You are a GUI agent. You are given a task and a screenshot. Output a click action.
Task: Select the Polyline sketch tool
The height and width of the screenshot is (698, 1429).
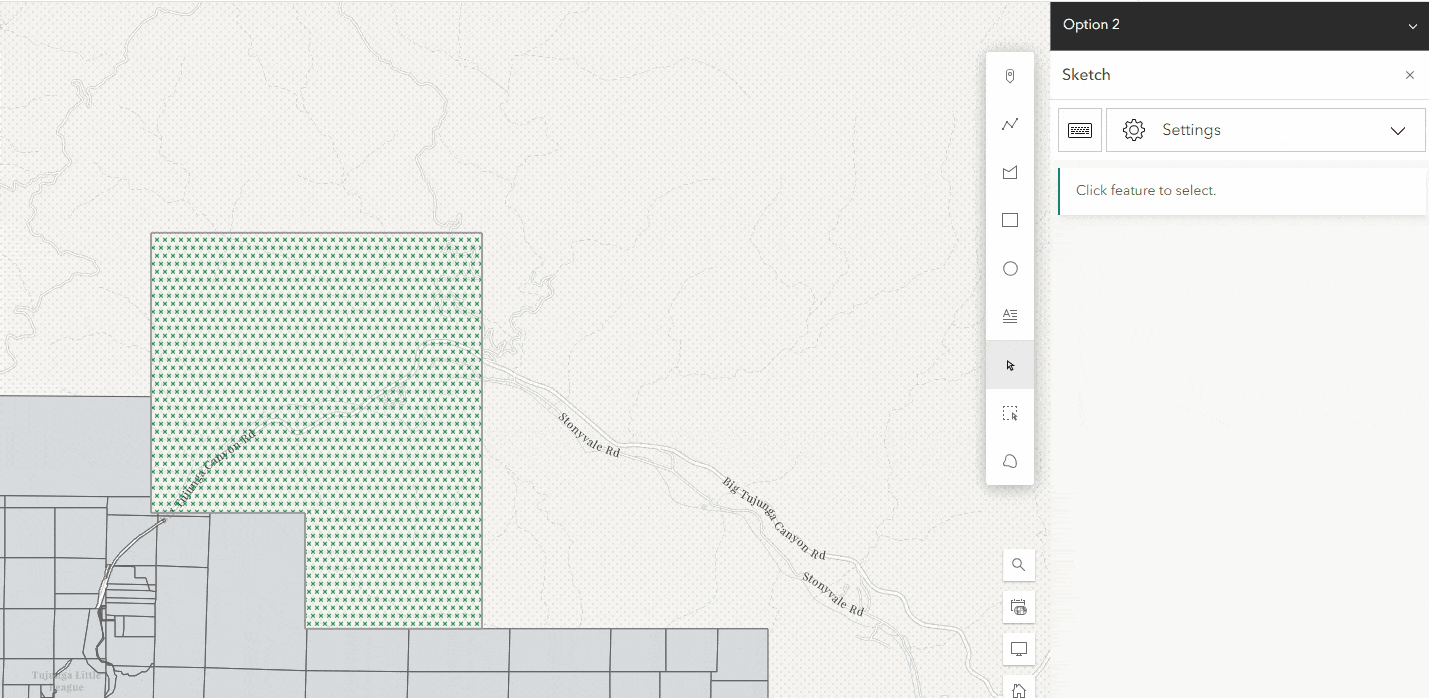tap(1009, 123)
